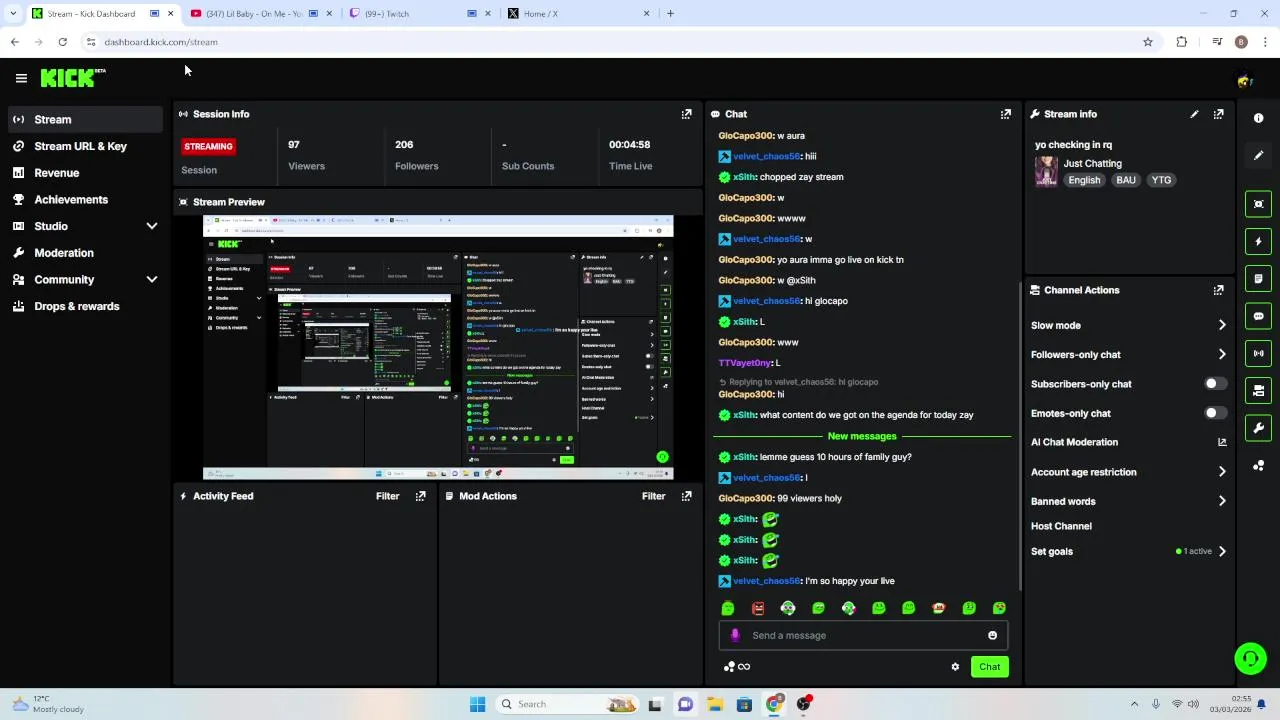The image size is (1280, 720).
Task: Open the Windows Start menu
Action: point(477,704)
